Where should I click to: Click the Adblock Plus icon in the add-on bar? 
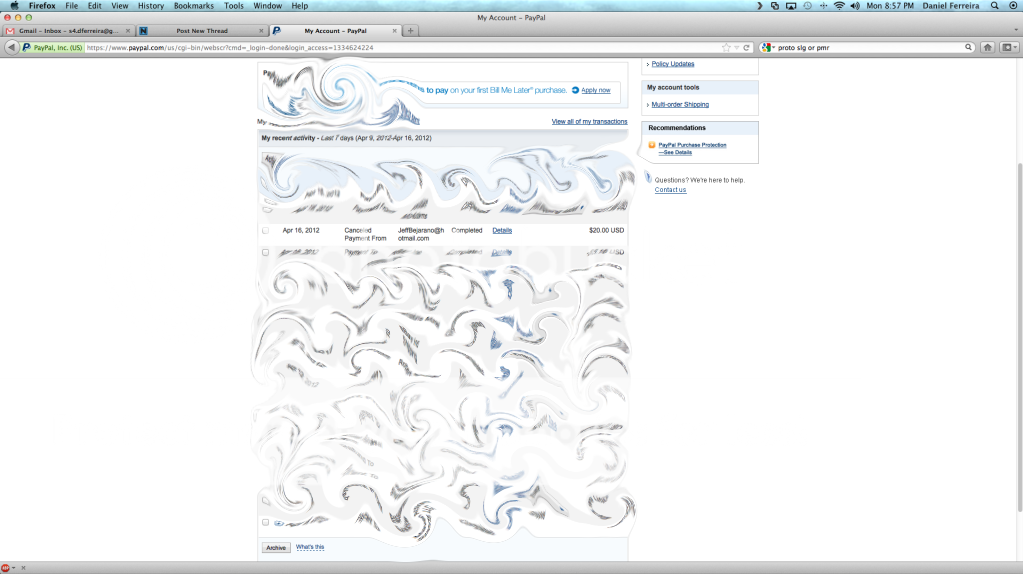pyautogui.click(x=5, y=568)
